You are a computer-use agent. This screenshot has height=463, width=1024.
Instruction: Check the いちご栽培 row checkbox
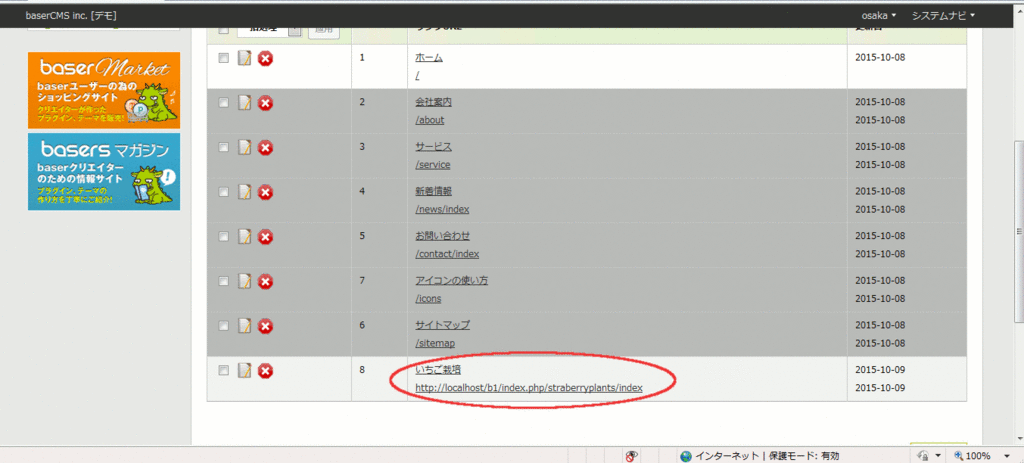click(223, 370)
